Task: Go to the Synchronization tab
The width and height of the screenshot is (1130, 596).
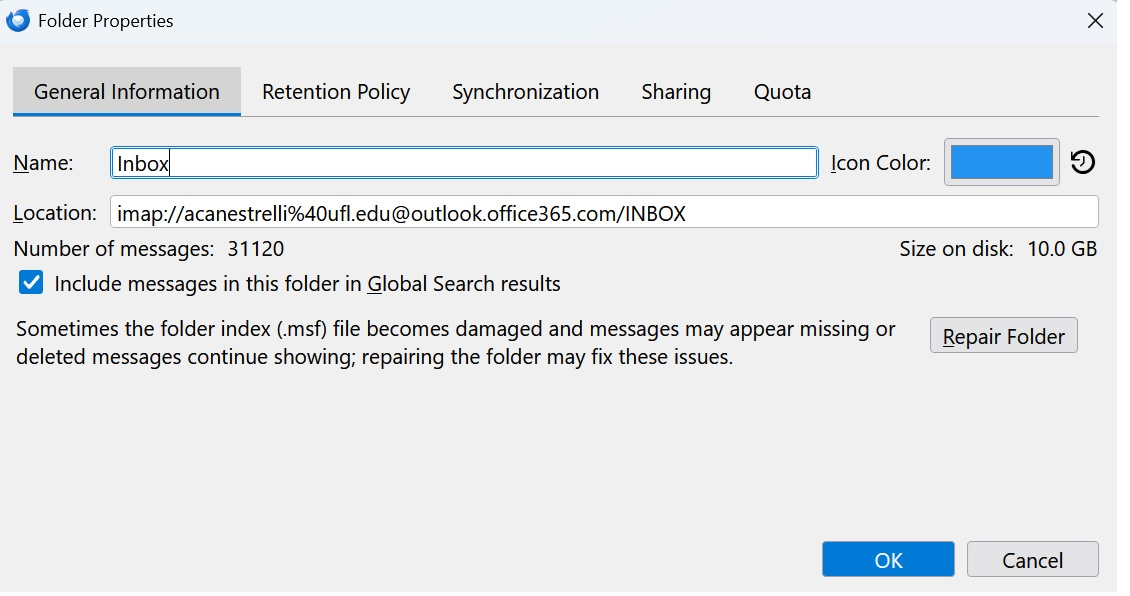Action: 525,92
